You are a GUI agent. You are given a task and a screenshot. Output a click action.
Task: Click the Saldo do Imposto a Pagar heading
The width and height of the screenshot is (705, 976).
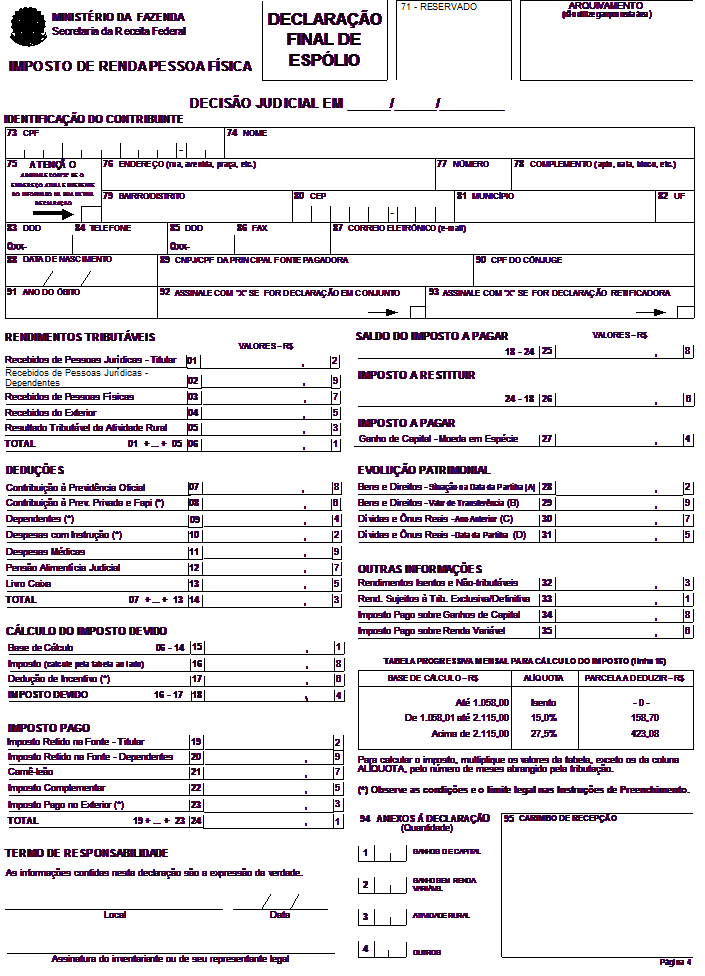(432, 336)
